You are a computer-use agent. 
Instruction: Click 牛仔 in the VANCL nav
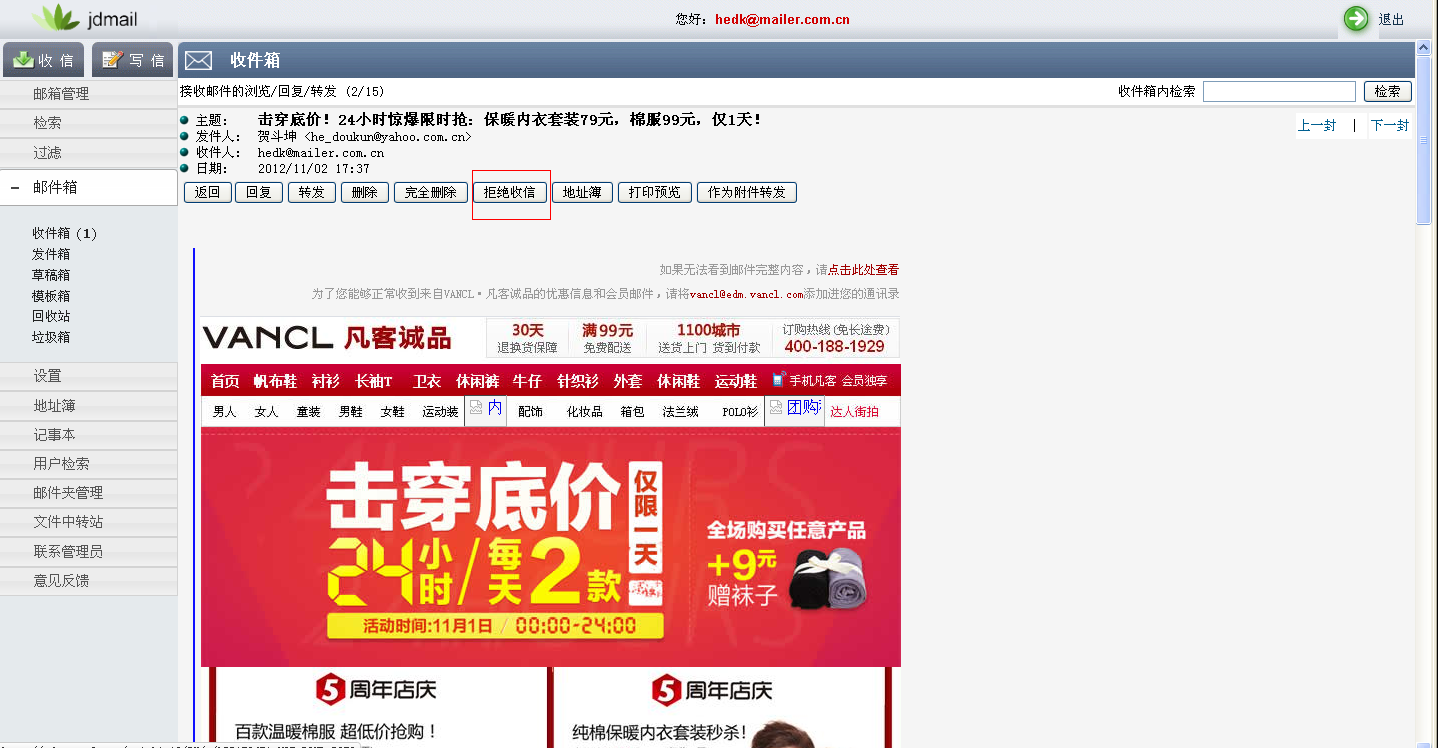point(527,381)
